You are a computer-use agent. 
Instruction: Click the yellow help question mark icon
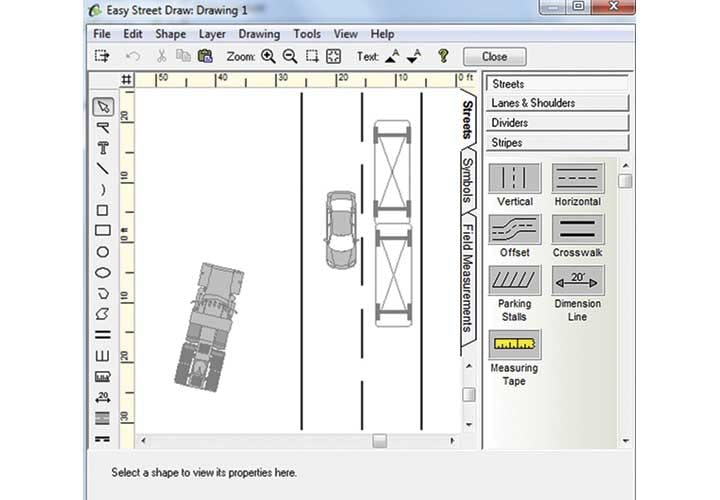[443, 57]
